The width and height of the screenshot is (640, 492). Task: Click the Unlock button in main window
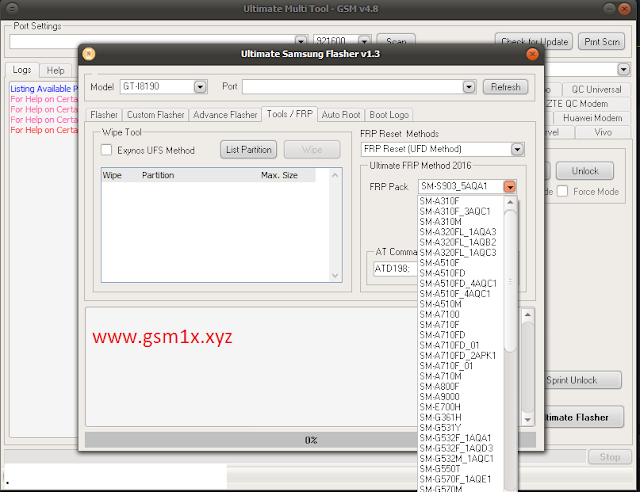point(584,171)
